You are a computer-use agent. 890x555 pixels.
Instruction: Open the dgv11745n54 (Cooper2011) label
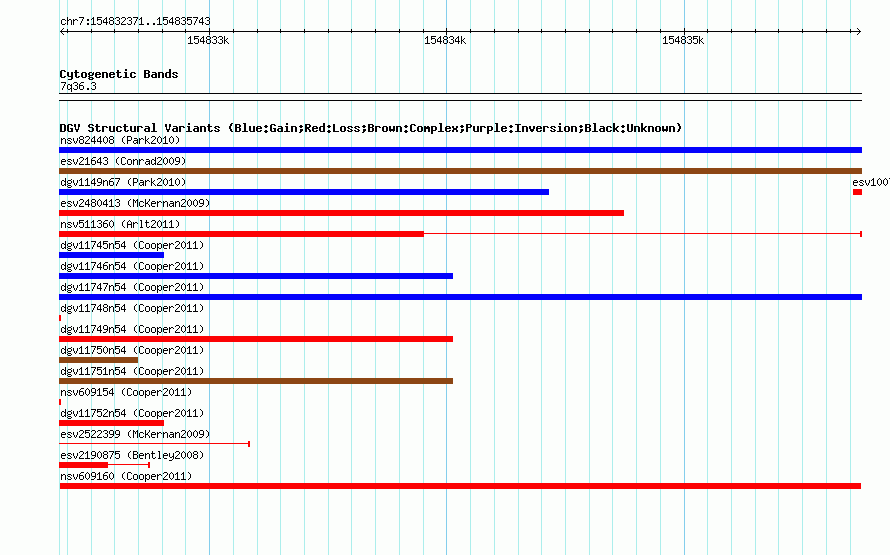[x=132, y=245]
